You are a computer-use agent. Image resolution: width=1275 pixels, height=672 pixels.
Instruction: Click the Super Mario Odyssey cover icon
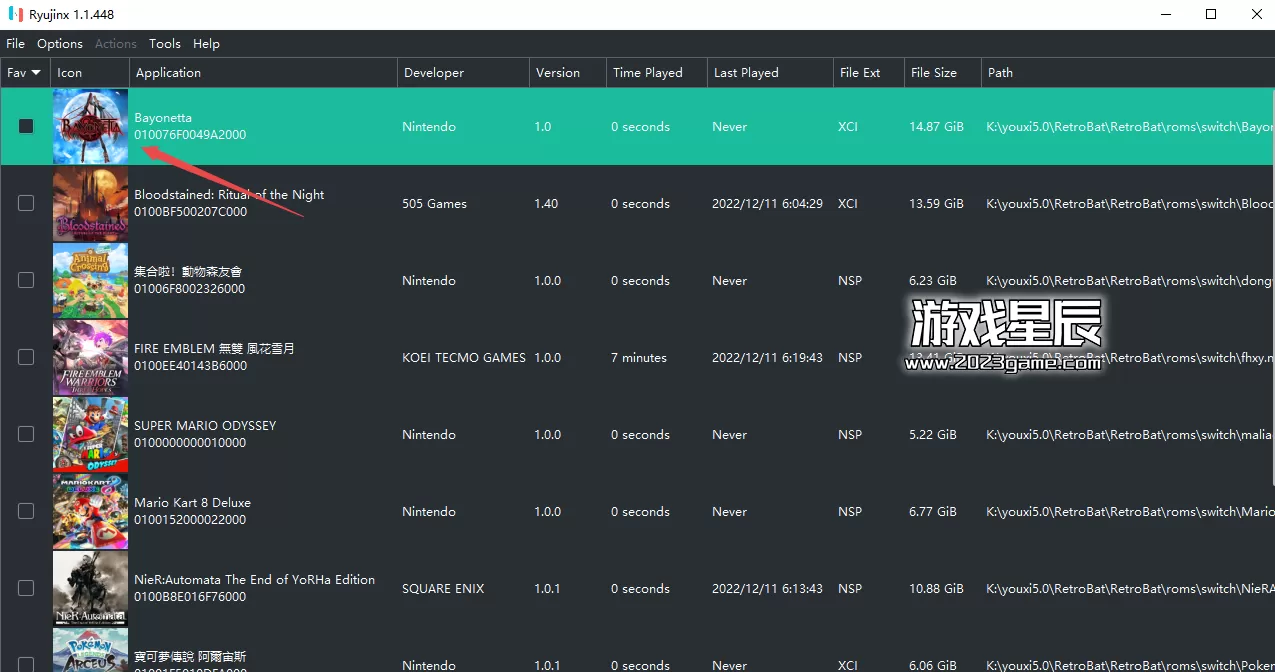click(90, 434)
